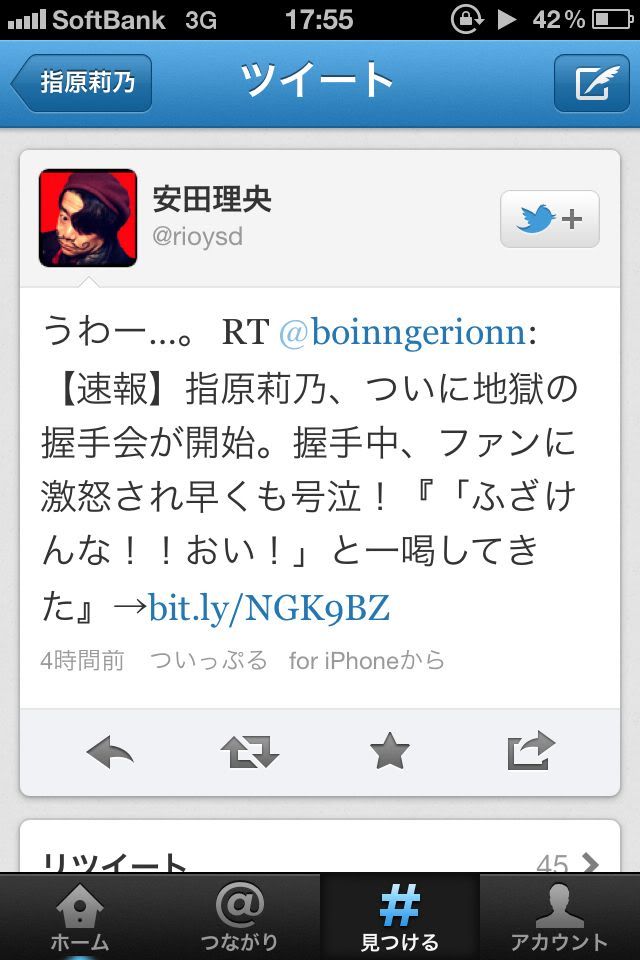The image size is (640, 960).
Task: Switch to ホーム tab
Action: [80, 917]
